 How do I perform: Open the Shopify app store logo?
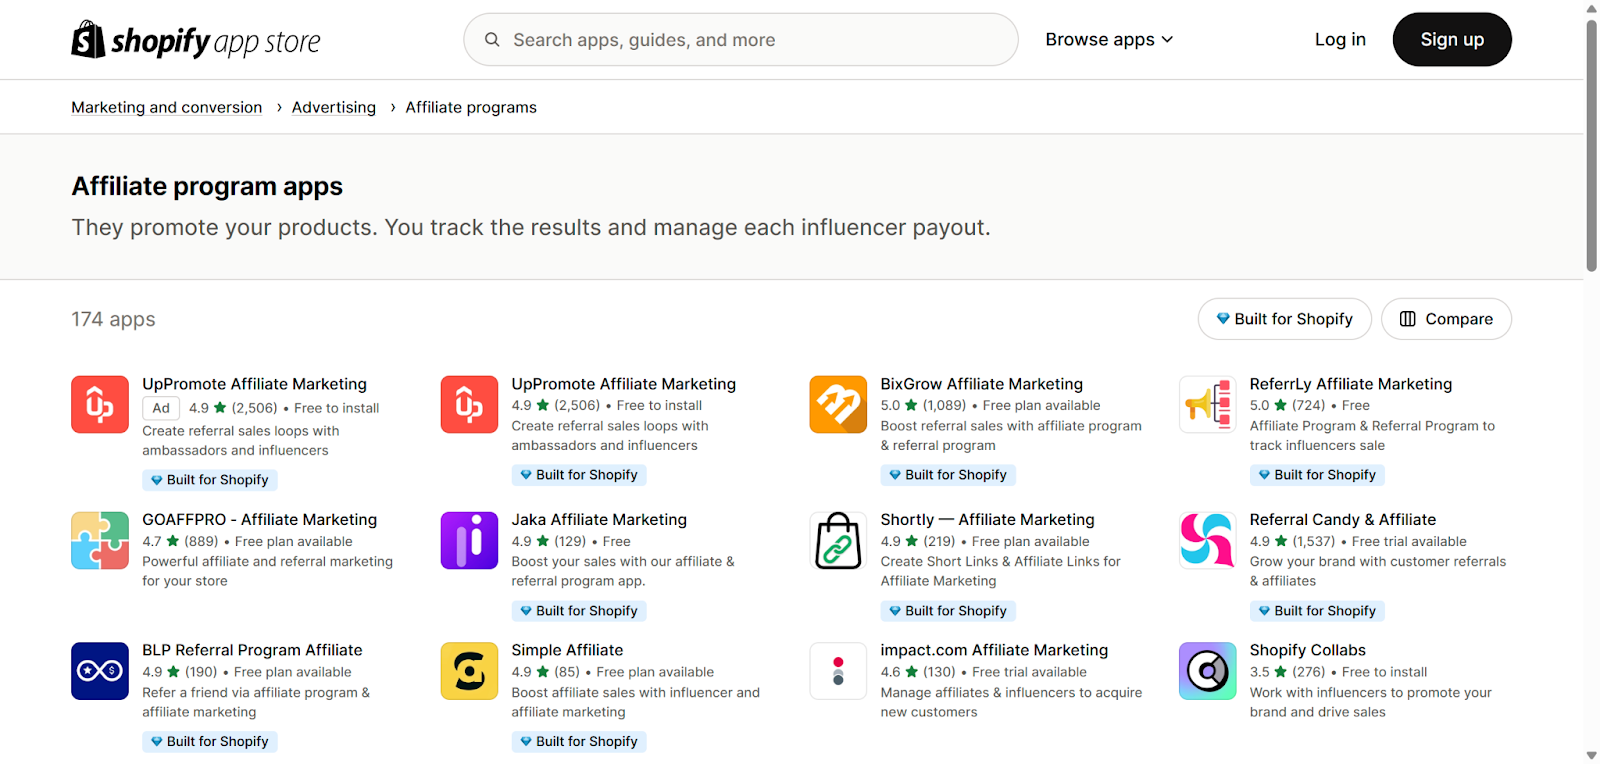(x=196, y=40)
